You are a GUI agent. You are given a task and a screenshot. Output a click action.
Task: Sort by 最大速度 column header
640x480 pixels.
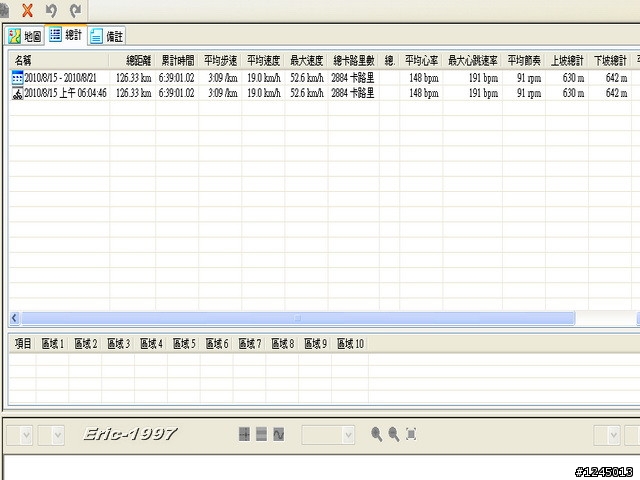tap(306, 61)
